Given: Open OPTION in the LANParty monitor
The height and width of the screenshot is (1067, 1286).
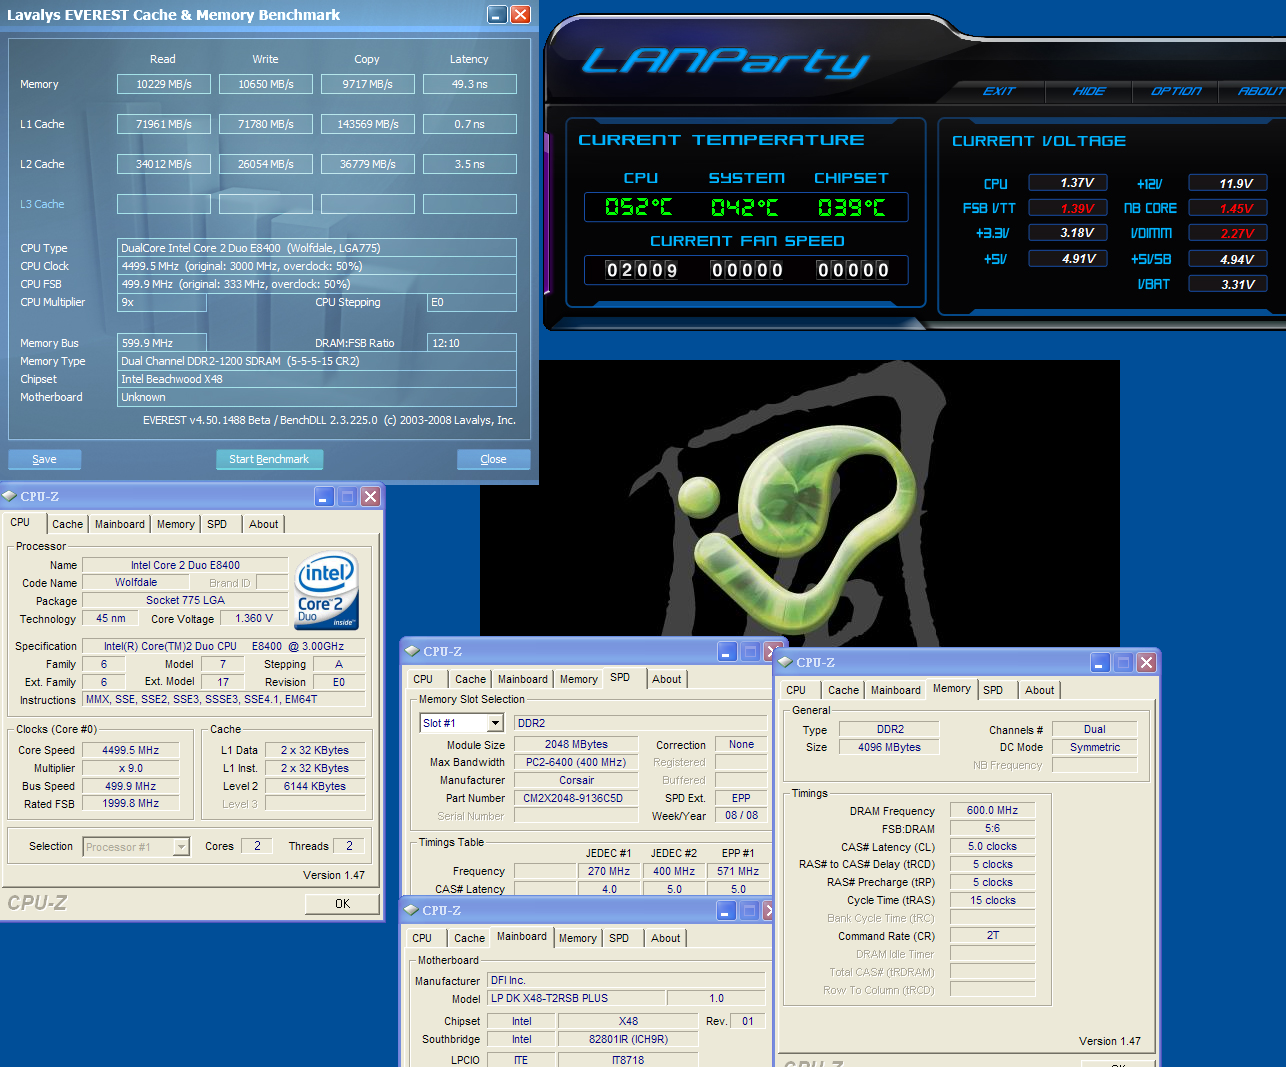Looking at the screenshot, I should 1175,91.
